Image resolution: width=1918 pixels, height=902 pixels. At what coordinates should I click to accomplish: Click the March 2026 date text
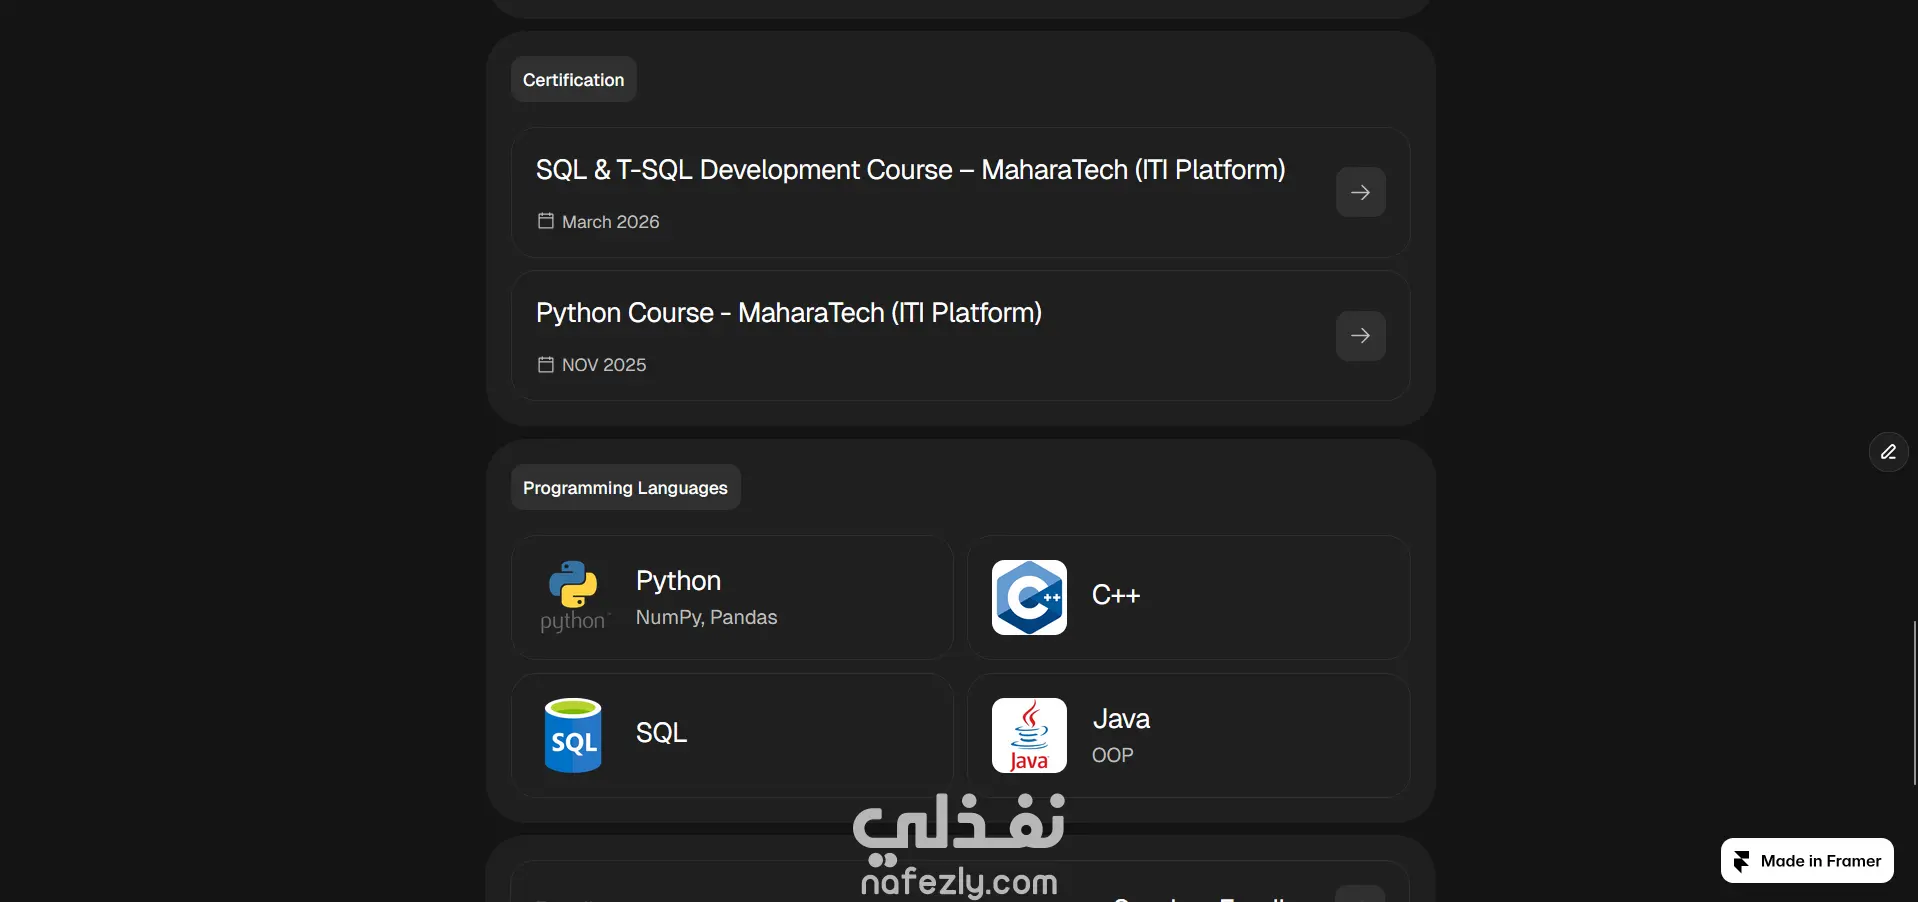pyautogui.click(x=611, y=222)
